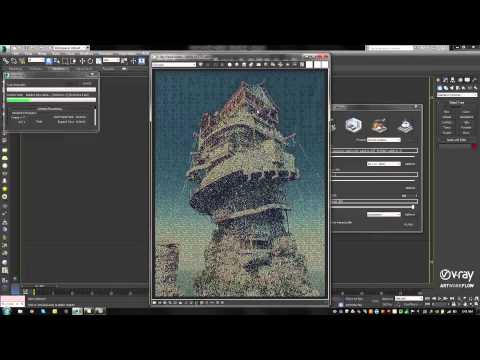The image size is (480, 360).
Task: Open the preset dropdown below the scene icons
Action: [x=384, y=140]
